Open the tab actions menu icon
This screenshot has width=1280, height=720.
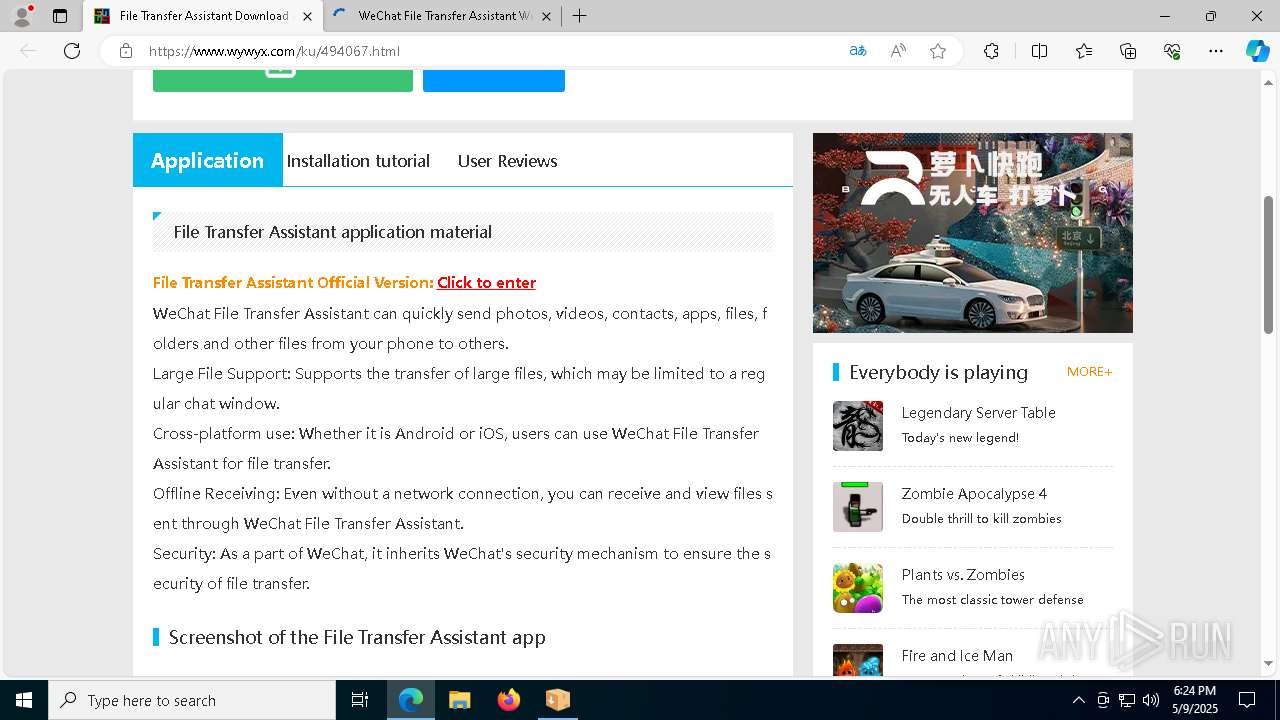point(60,16)
